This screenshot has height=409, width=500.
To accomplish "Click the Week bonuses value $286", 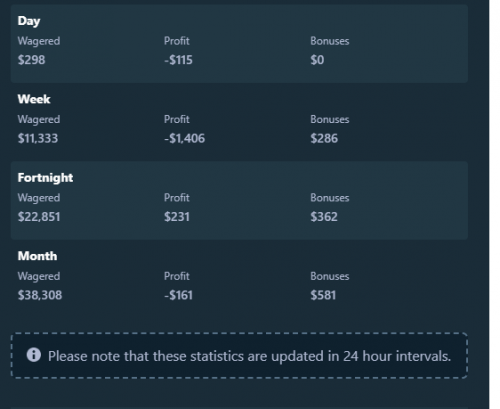I will [x=324, y=138].
